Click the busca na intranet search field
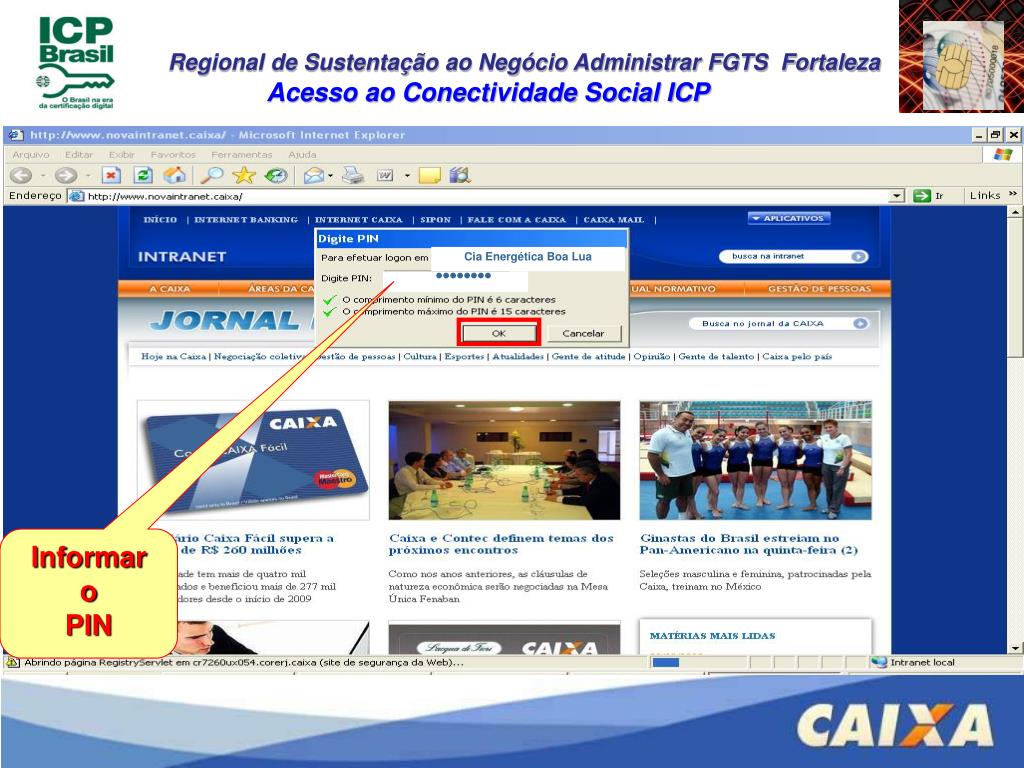This screenshot has height=768, width=1024. [x=787, y=257]
